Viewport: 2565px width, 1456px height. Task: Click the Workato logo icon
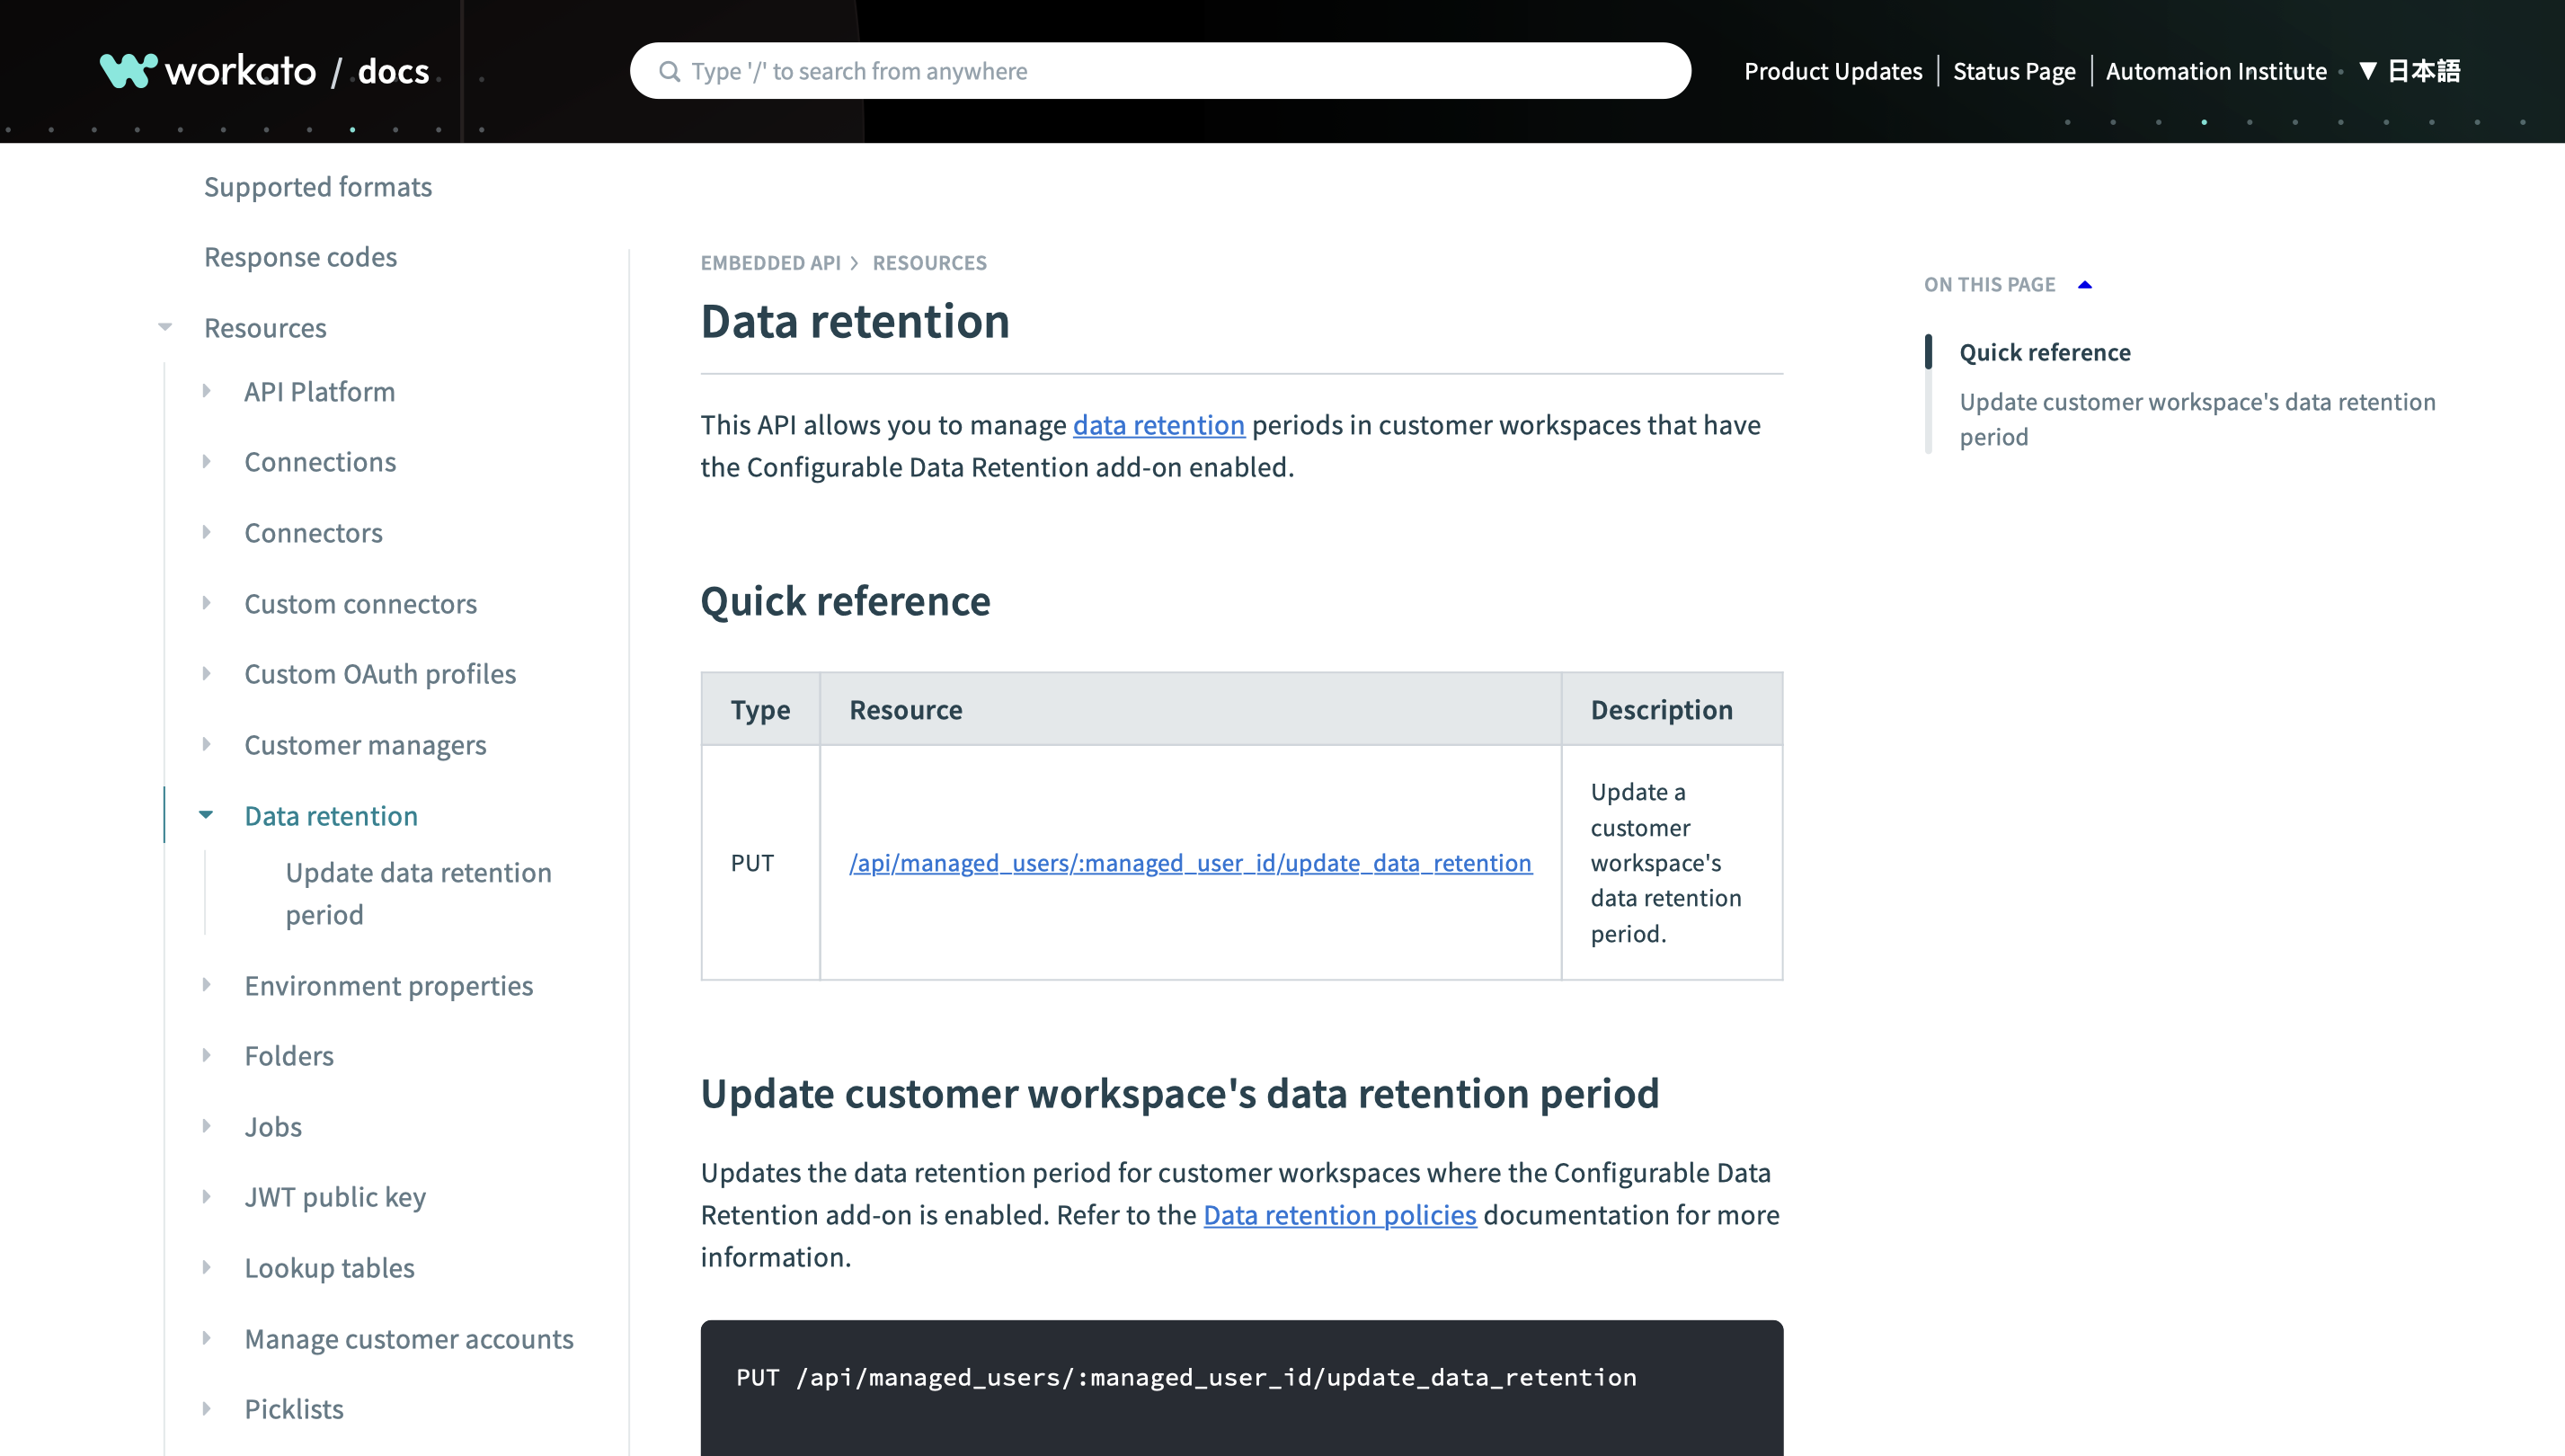pyautogui.click(x=128, y=70)
